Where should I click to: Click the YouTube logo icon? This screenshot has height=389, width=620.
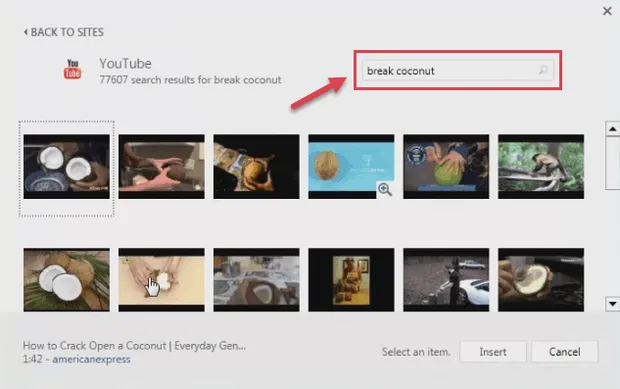click(x=73, y=69)
